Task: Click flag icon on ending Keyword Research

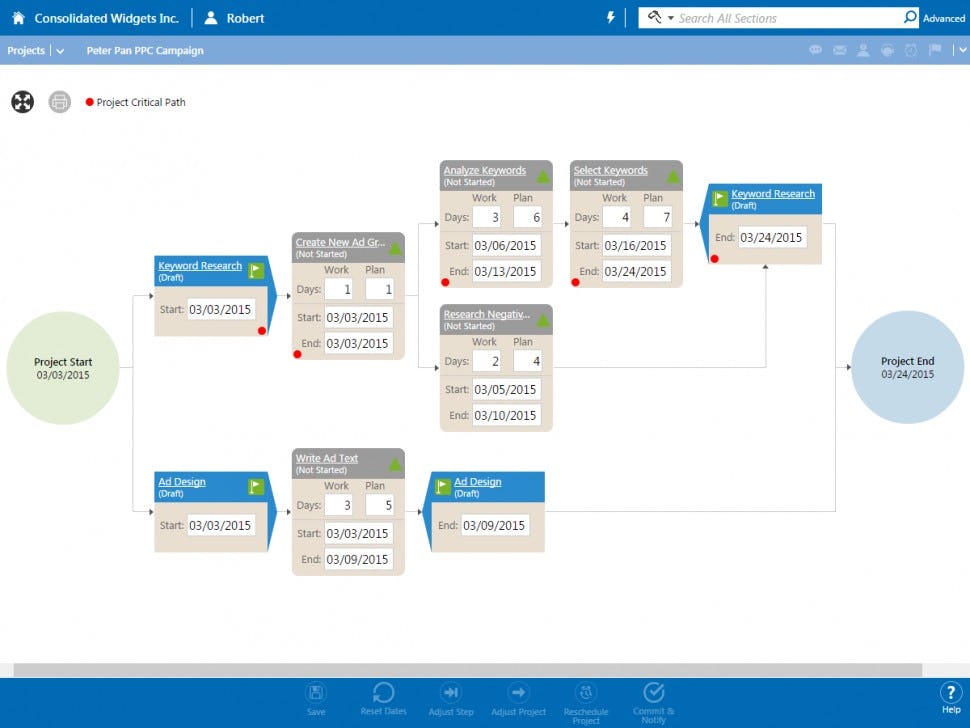Action: (x=719, y=199)
